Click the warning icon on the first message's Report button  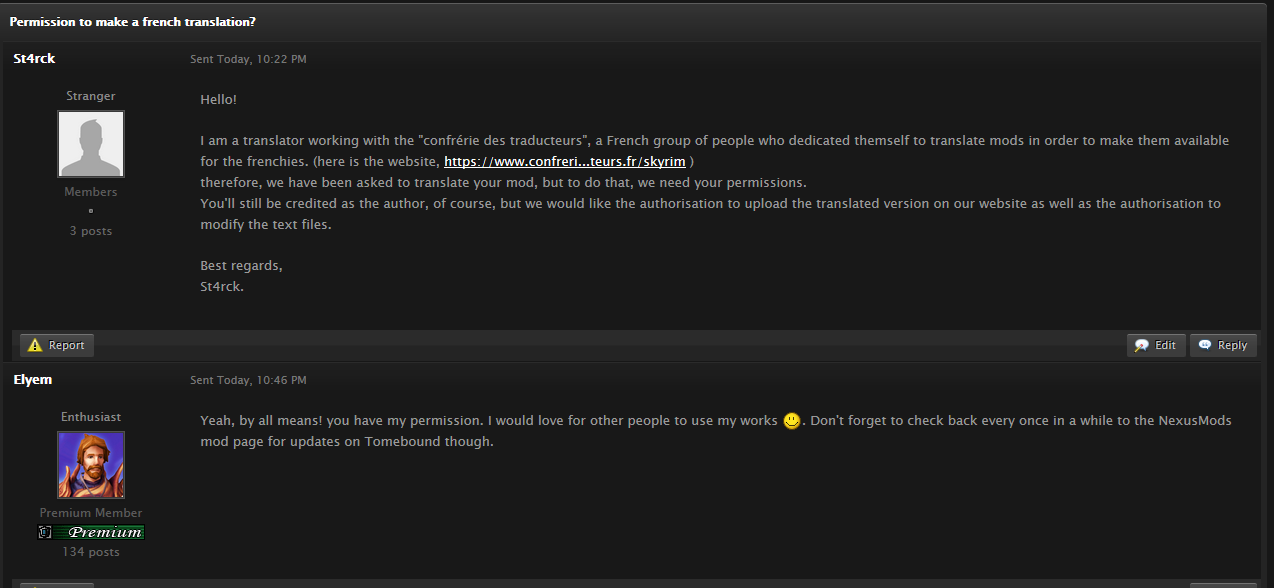tap(35, 345)
